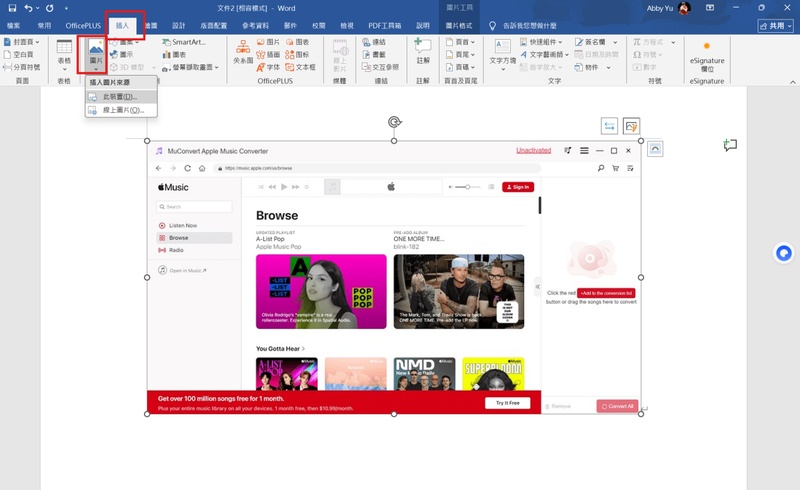Click the floating image-edit icon above the picture
The image size is (800, 490).
[631, 126]
